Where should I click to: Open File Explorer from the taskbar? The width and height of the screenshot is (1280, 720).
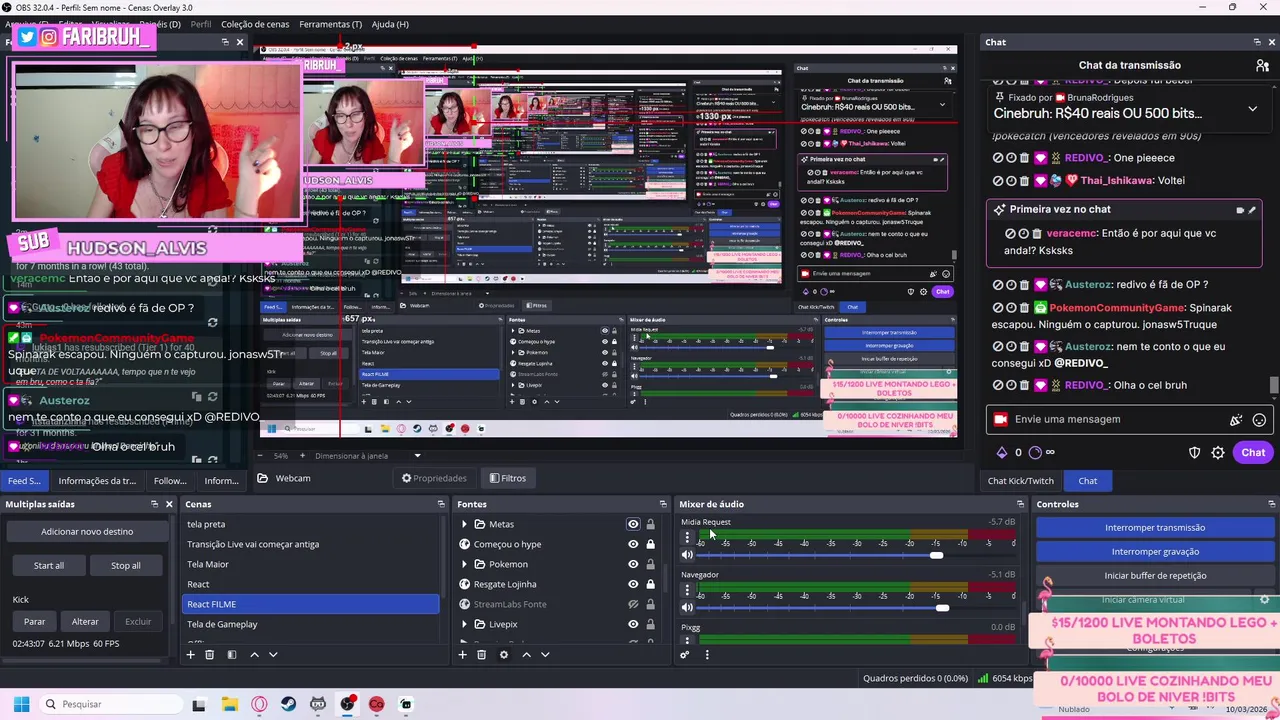click(x=228, y=704)
